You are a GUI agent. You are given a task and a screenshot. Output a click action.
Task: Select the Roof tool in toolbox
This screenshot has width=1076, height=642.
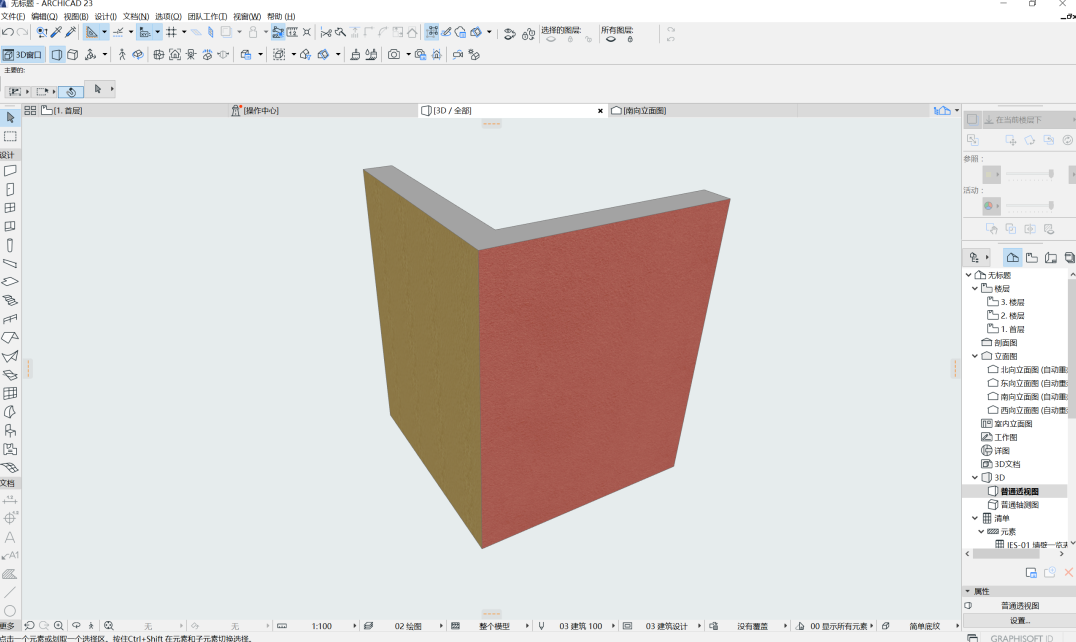coord(10,337)
